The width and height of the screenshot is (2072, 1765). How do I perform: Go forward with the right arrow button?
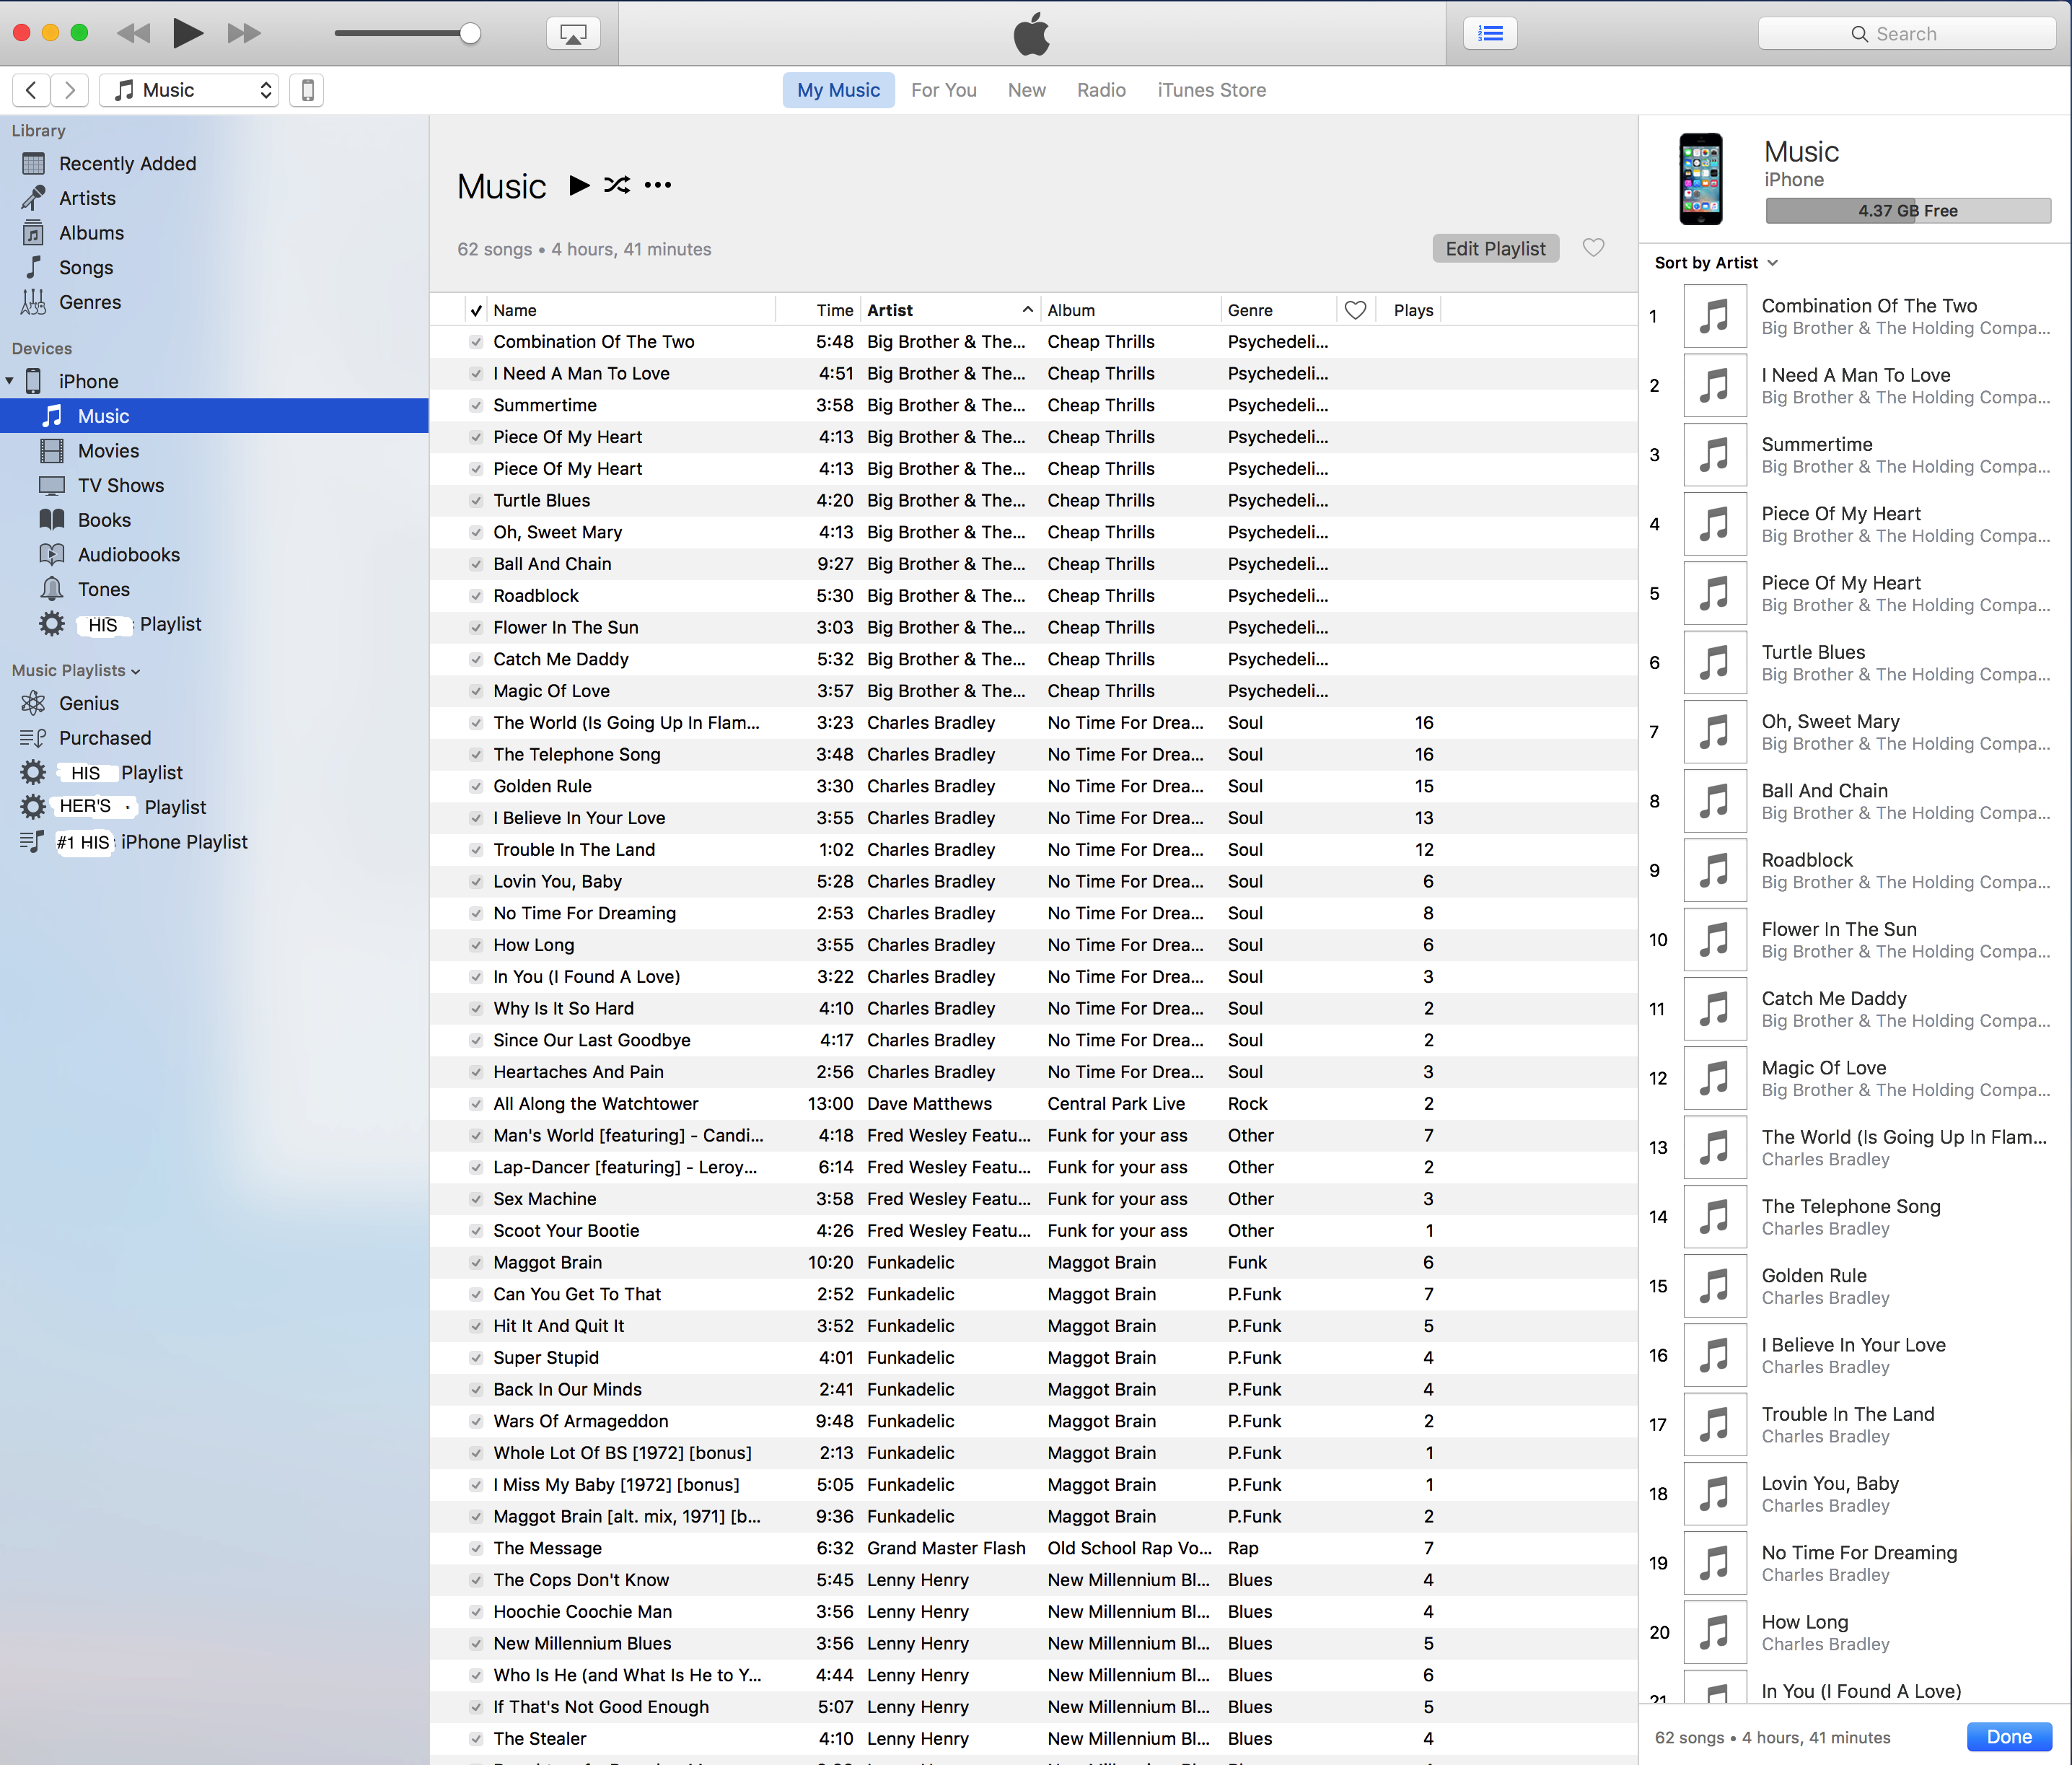coord(69,90)
